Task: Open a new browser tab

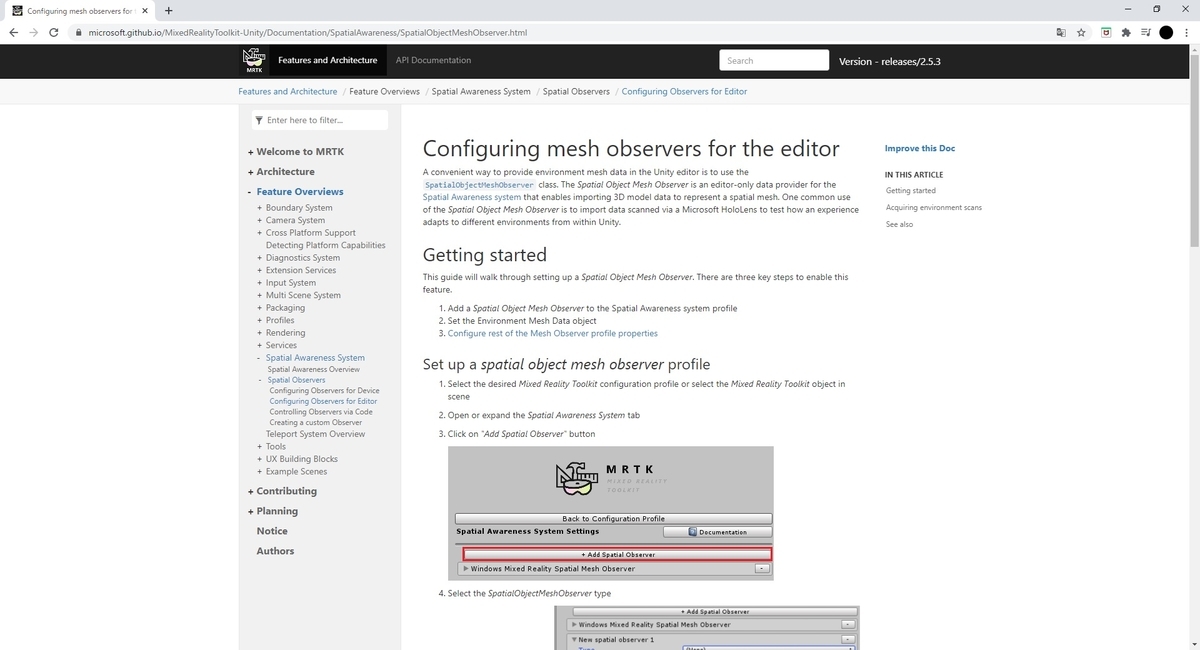Action: click(x=168, y=11)
